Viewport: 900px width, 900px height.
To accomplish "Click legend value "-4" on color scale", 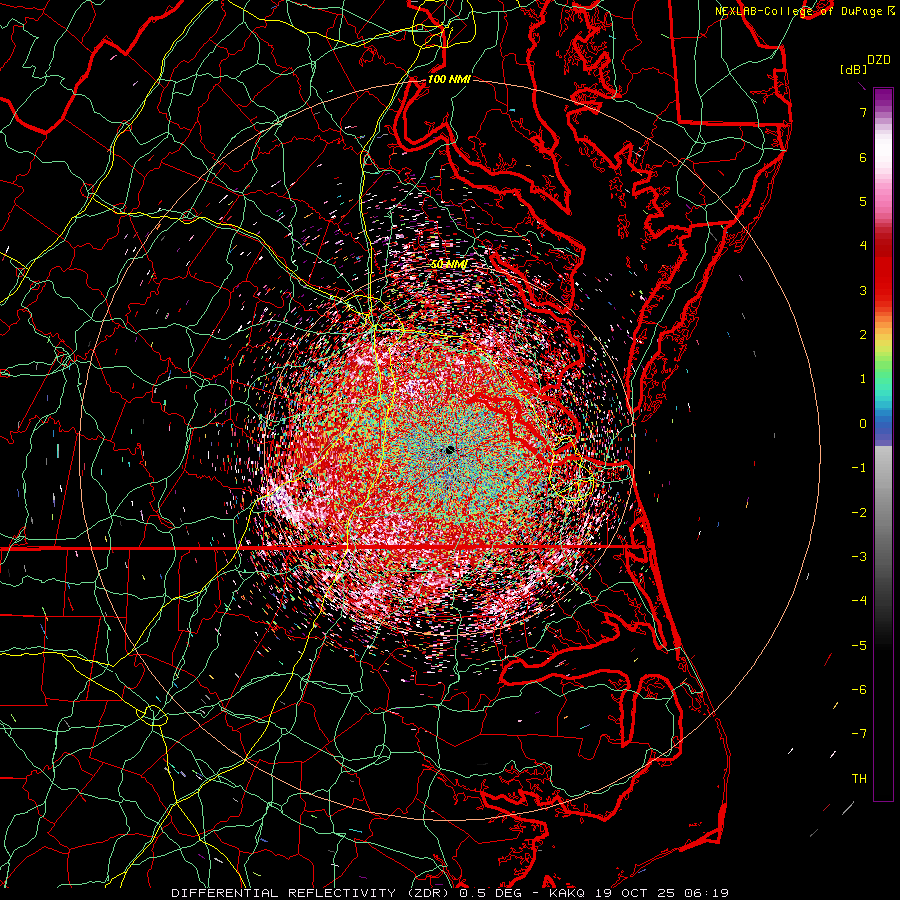I will [859, 601].
